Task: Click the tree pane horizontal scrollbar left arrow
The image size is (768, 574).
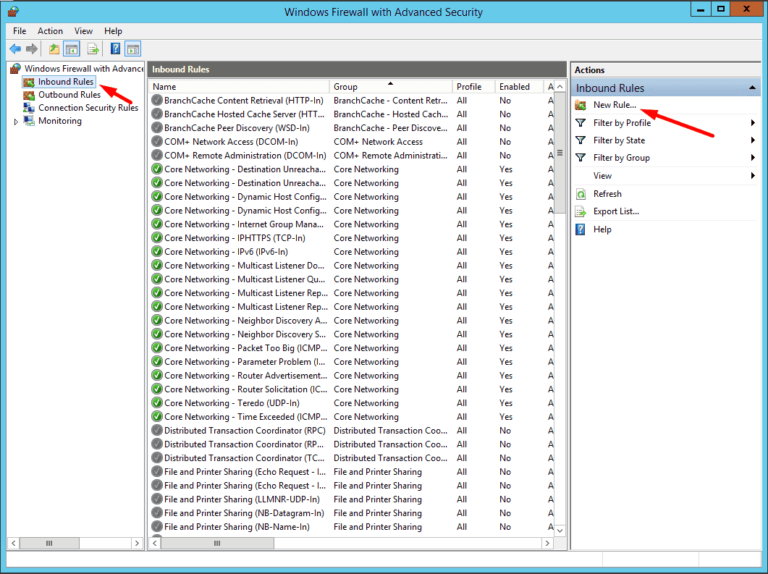Action: (13, 543)
